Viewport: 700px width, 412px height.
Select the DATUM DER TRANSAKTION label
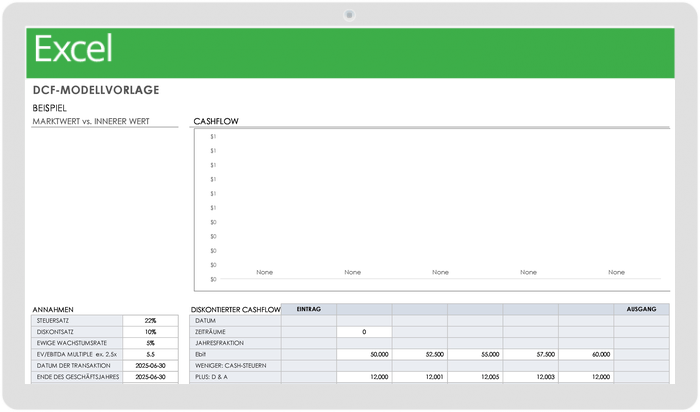pyautogui.click(x=77, y=365)
